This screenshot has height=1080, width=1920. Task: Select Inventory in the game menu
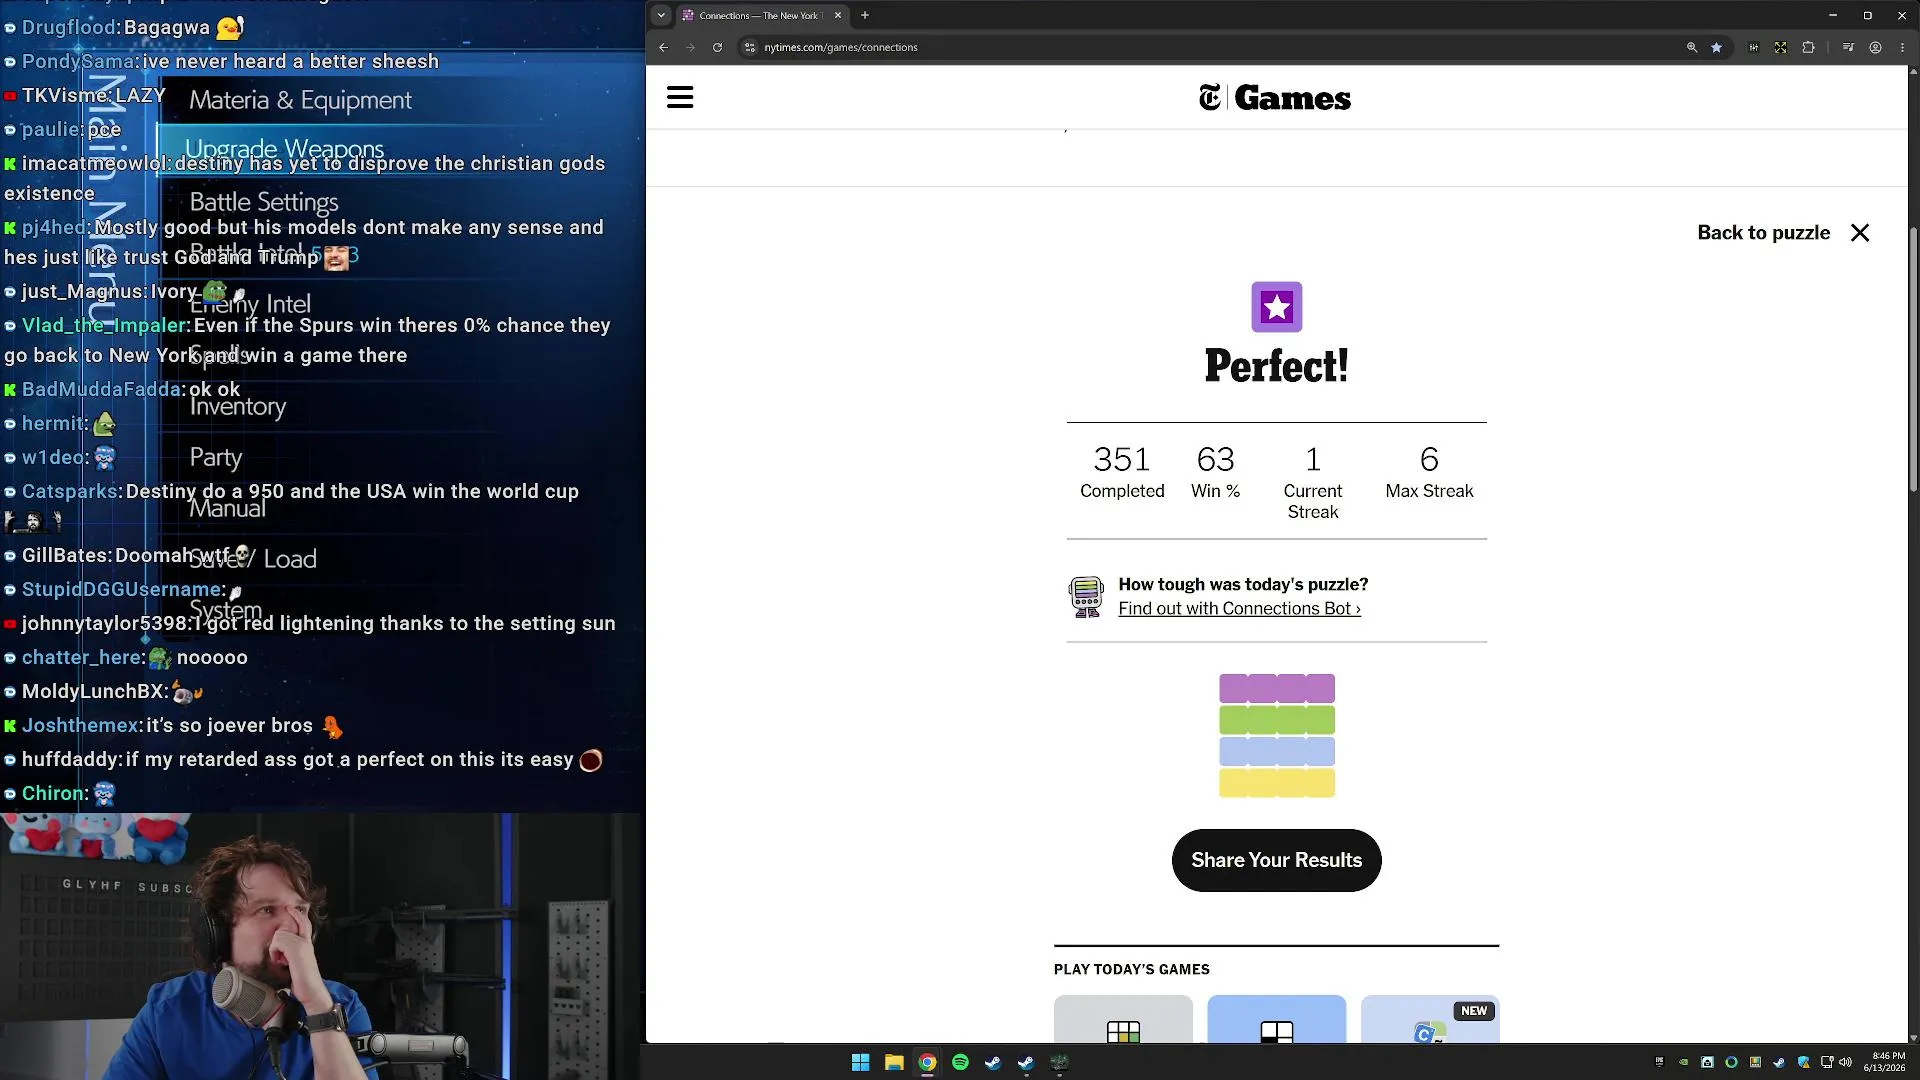238,407
